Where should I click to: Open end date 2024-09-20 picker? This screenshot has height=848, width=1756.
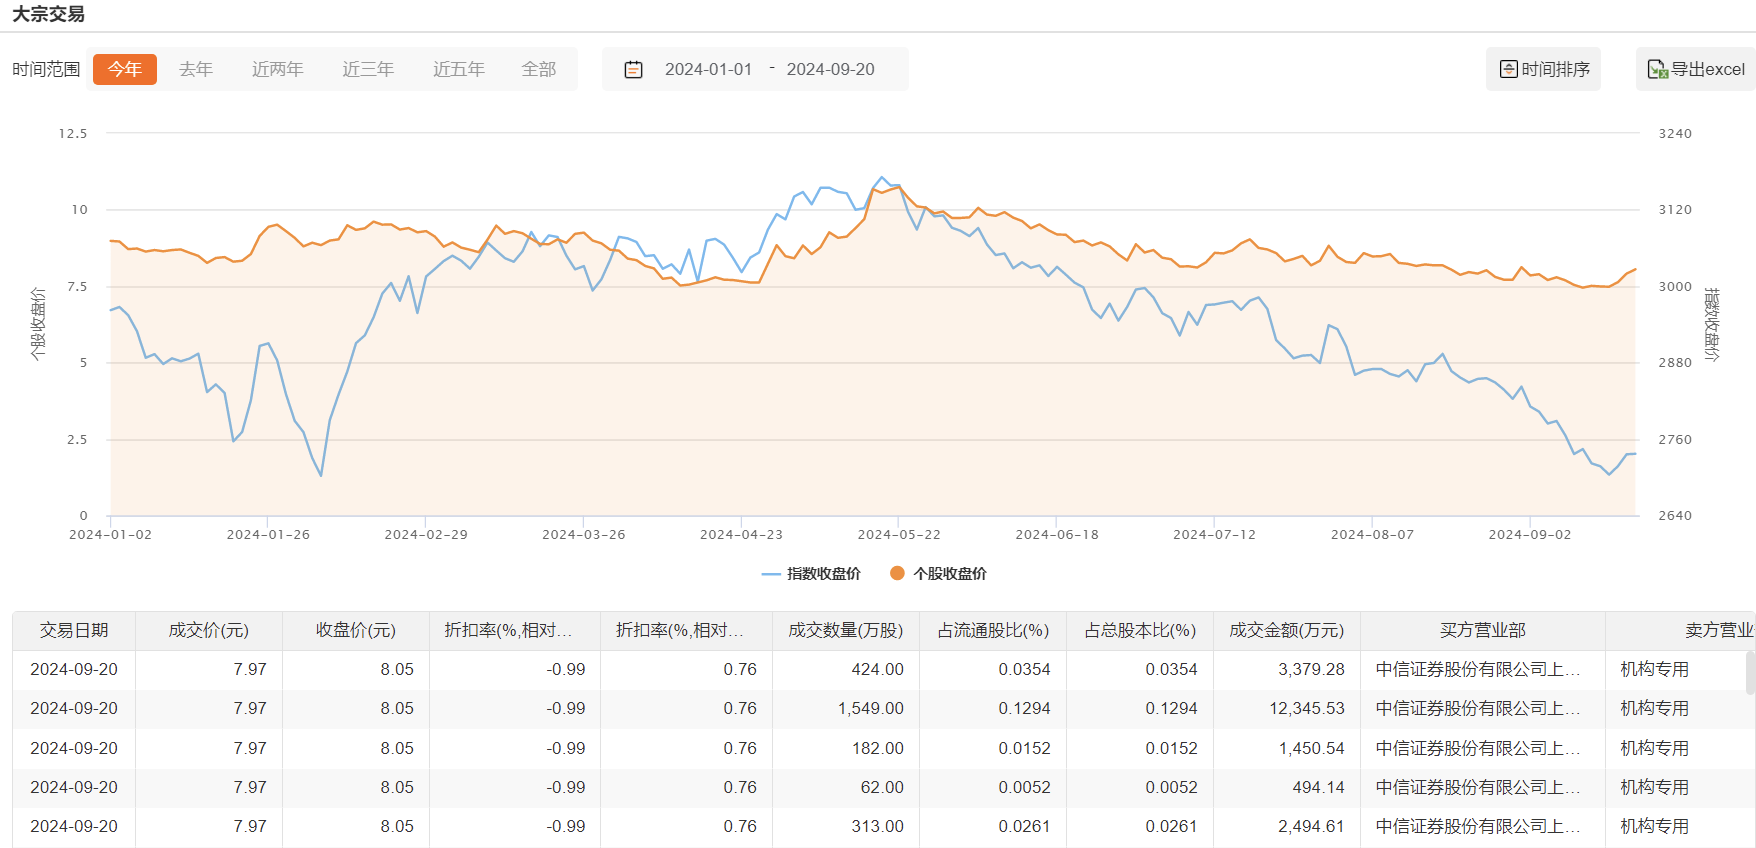[830, 70]
